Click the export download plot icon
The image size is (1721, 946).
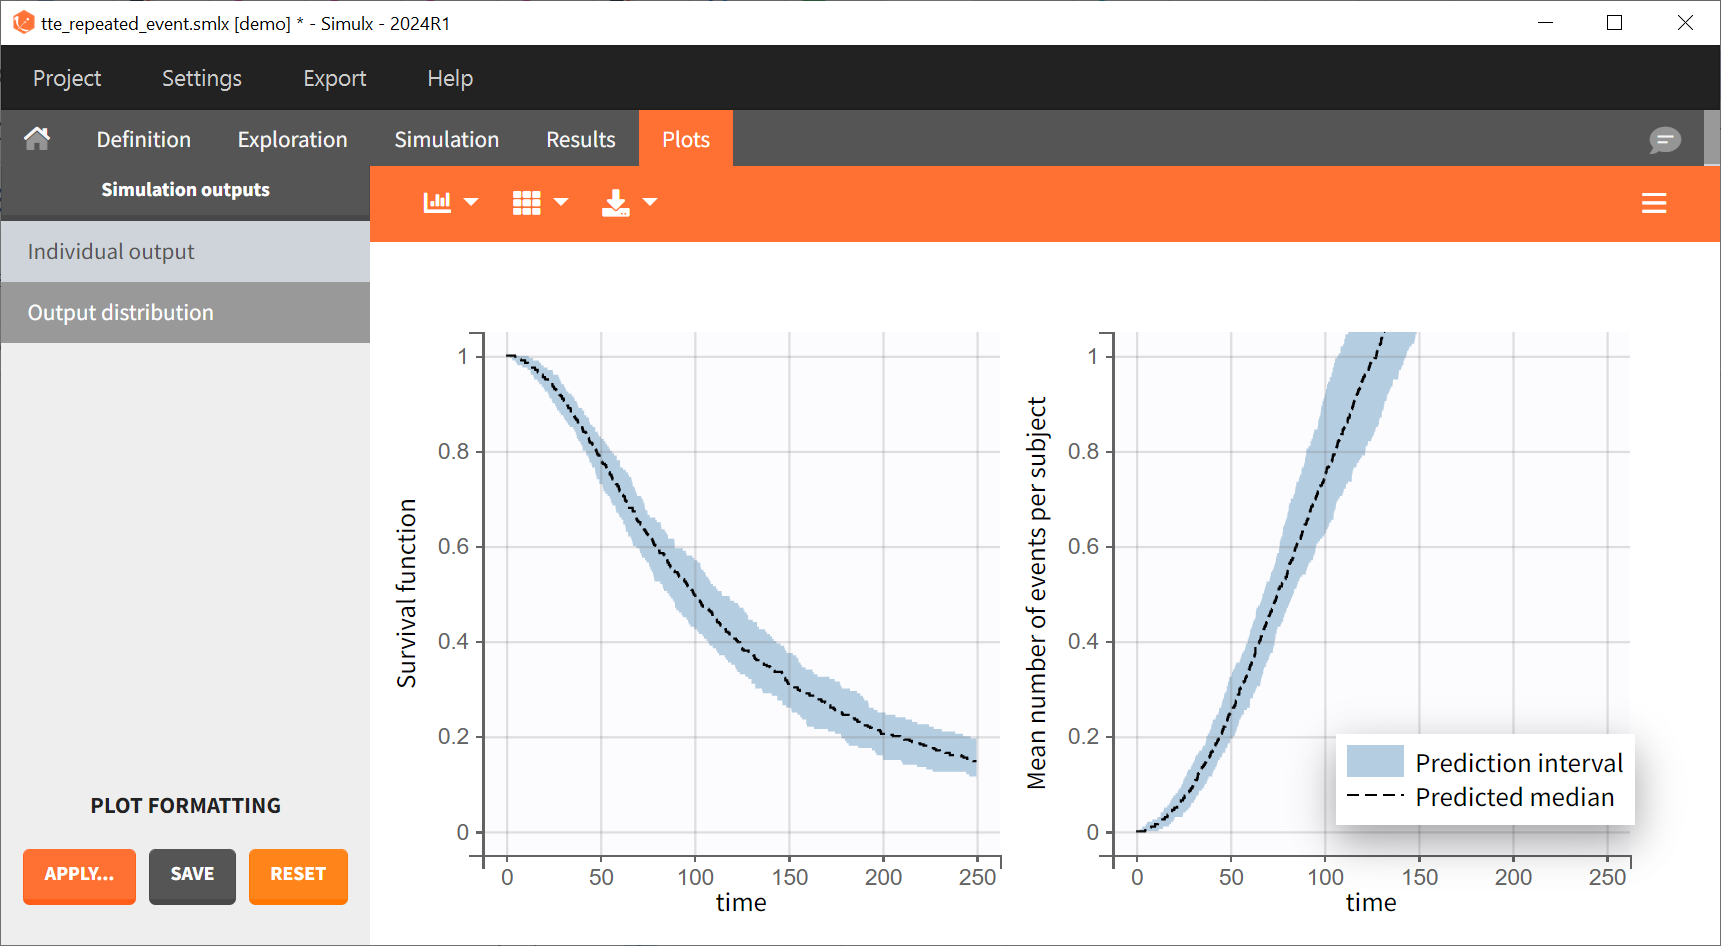tap(615, 203)
